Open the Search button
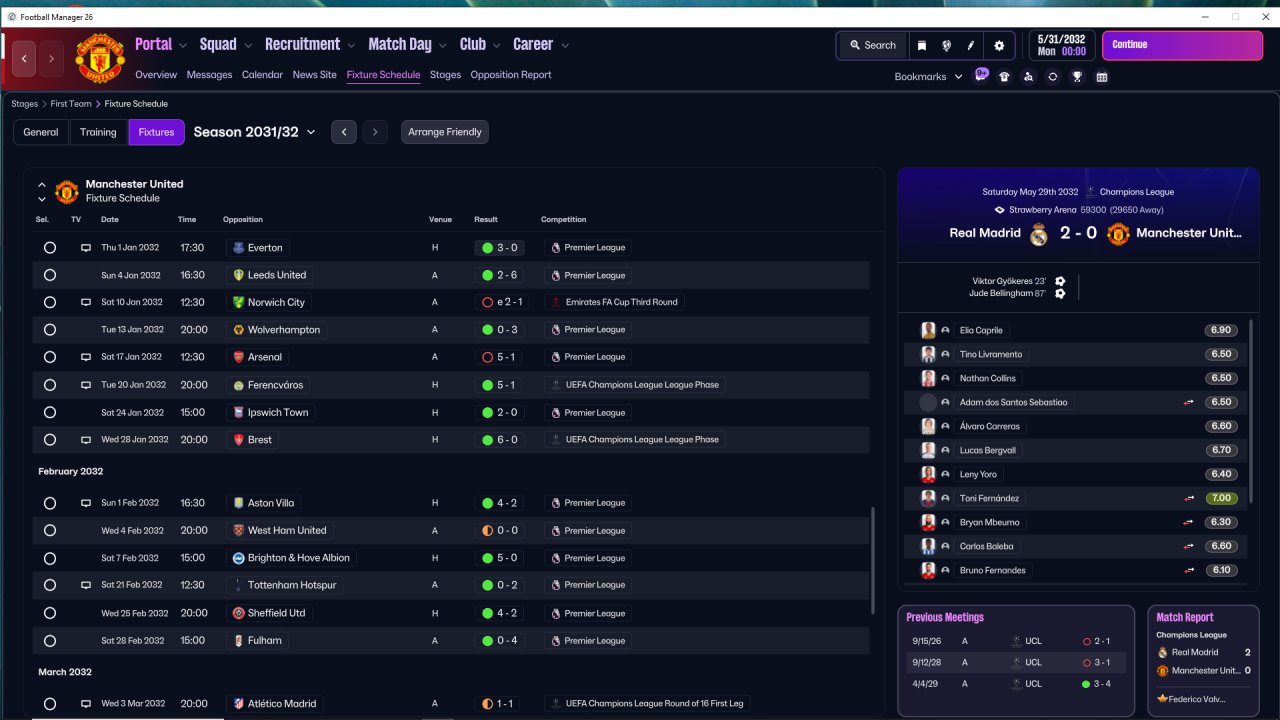Image resolution: width=1280 pixels, height=720 pixels. [x=873, y=45]
